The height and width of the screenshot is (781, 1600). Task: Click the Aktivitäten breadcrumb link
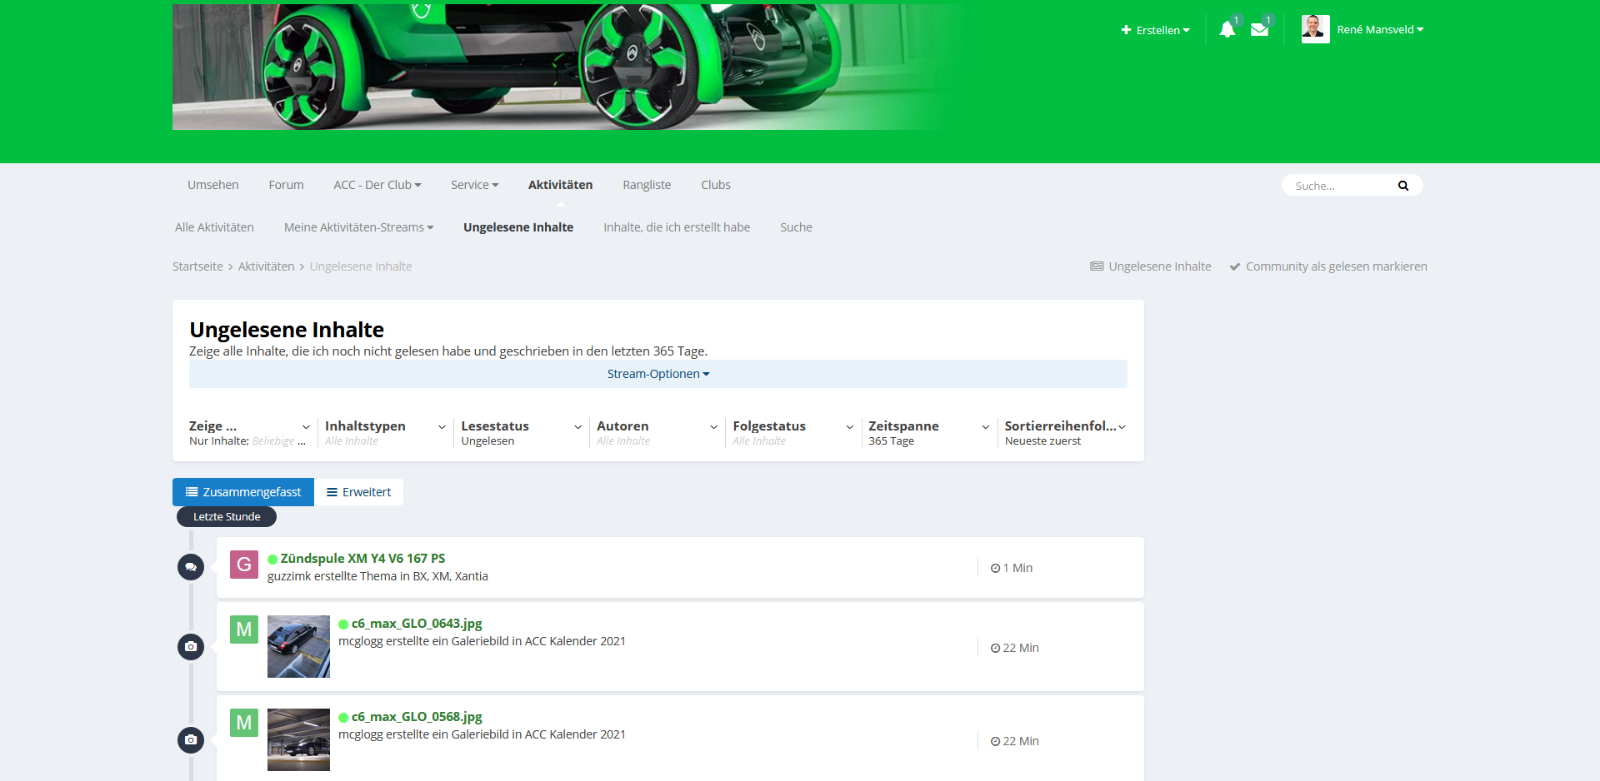(x=266, y=266)
